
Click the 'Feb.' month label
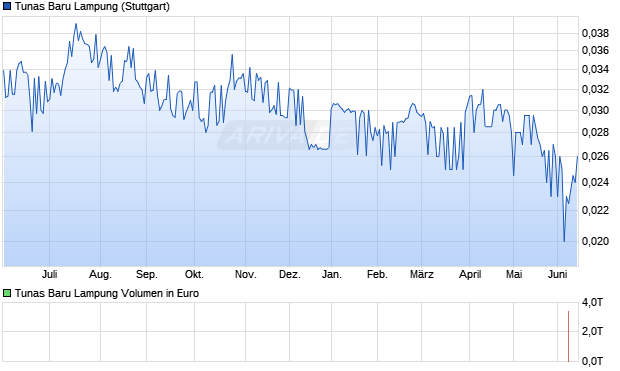pyautogui.click(x=377, y=274)
